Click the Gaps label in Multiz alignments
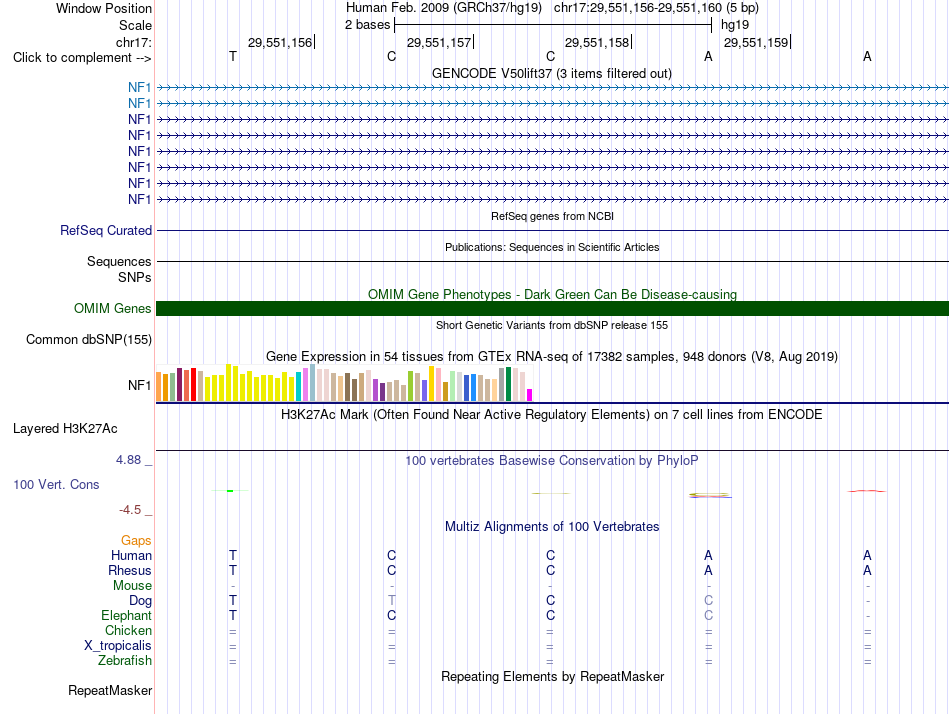Screen dimensions: 950x714 pos(136,540)
